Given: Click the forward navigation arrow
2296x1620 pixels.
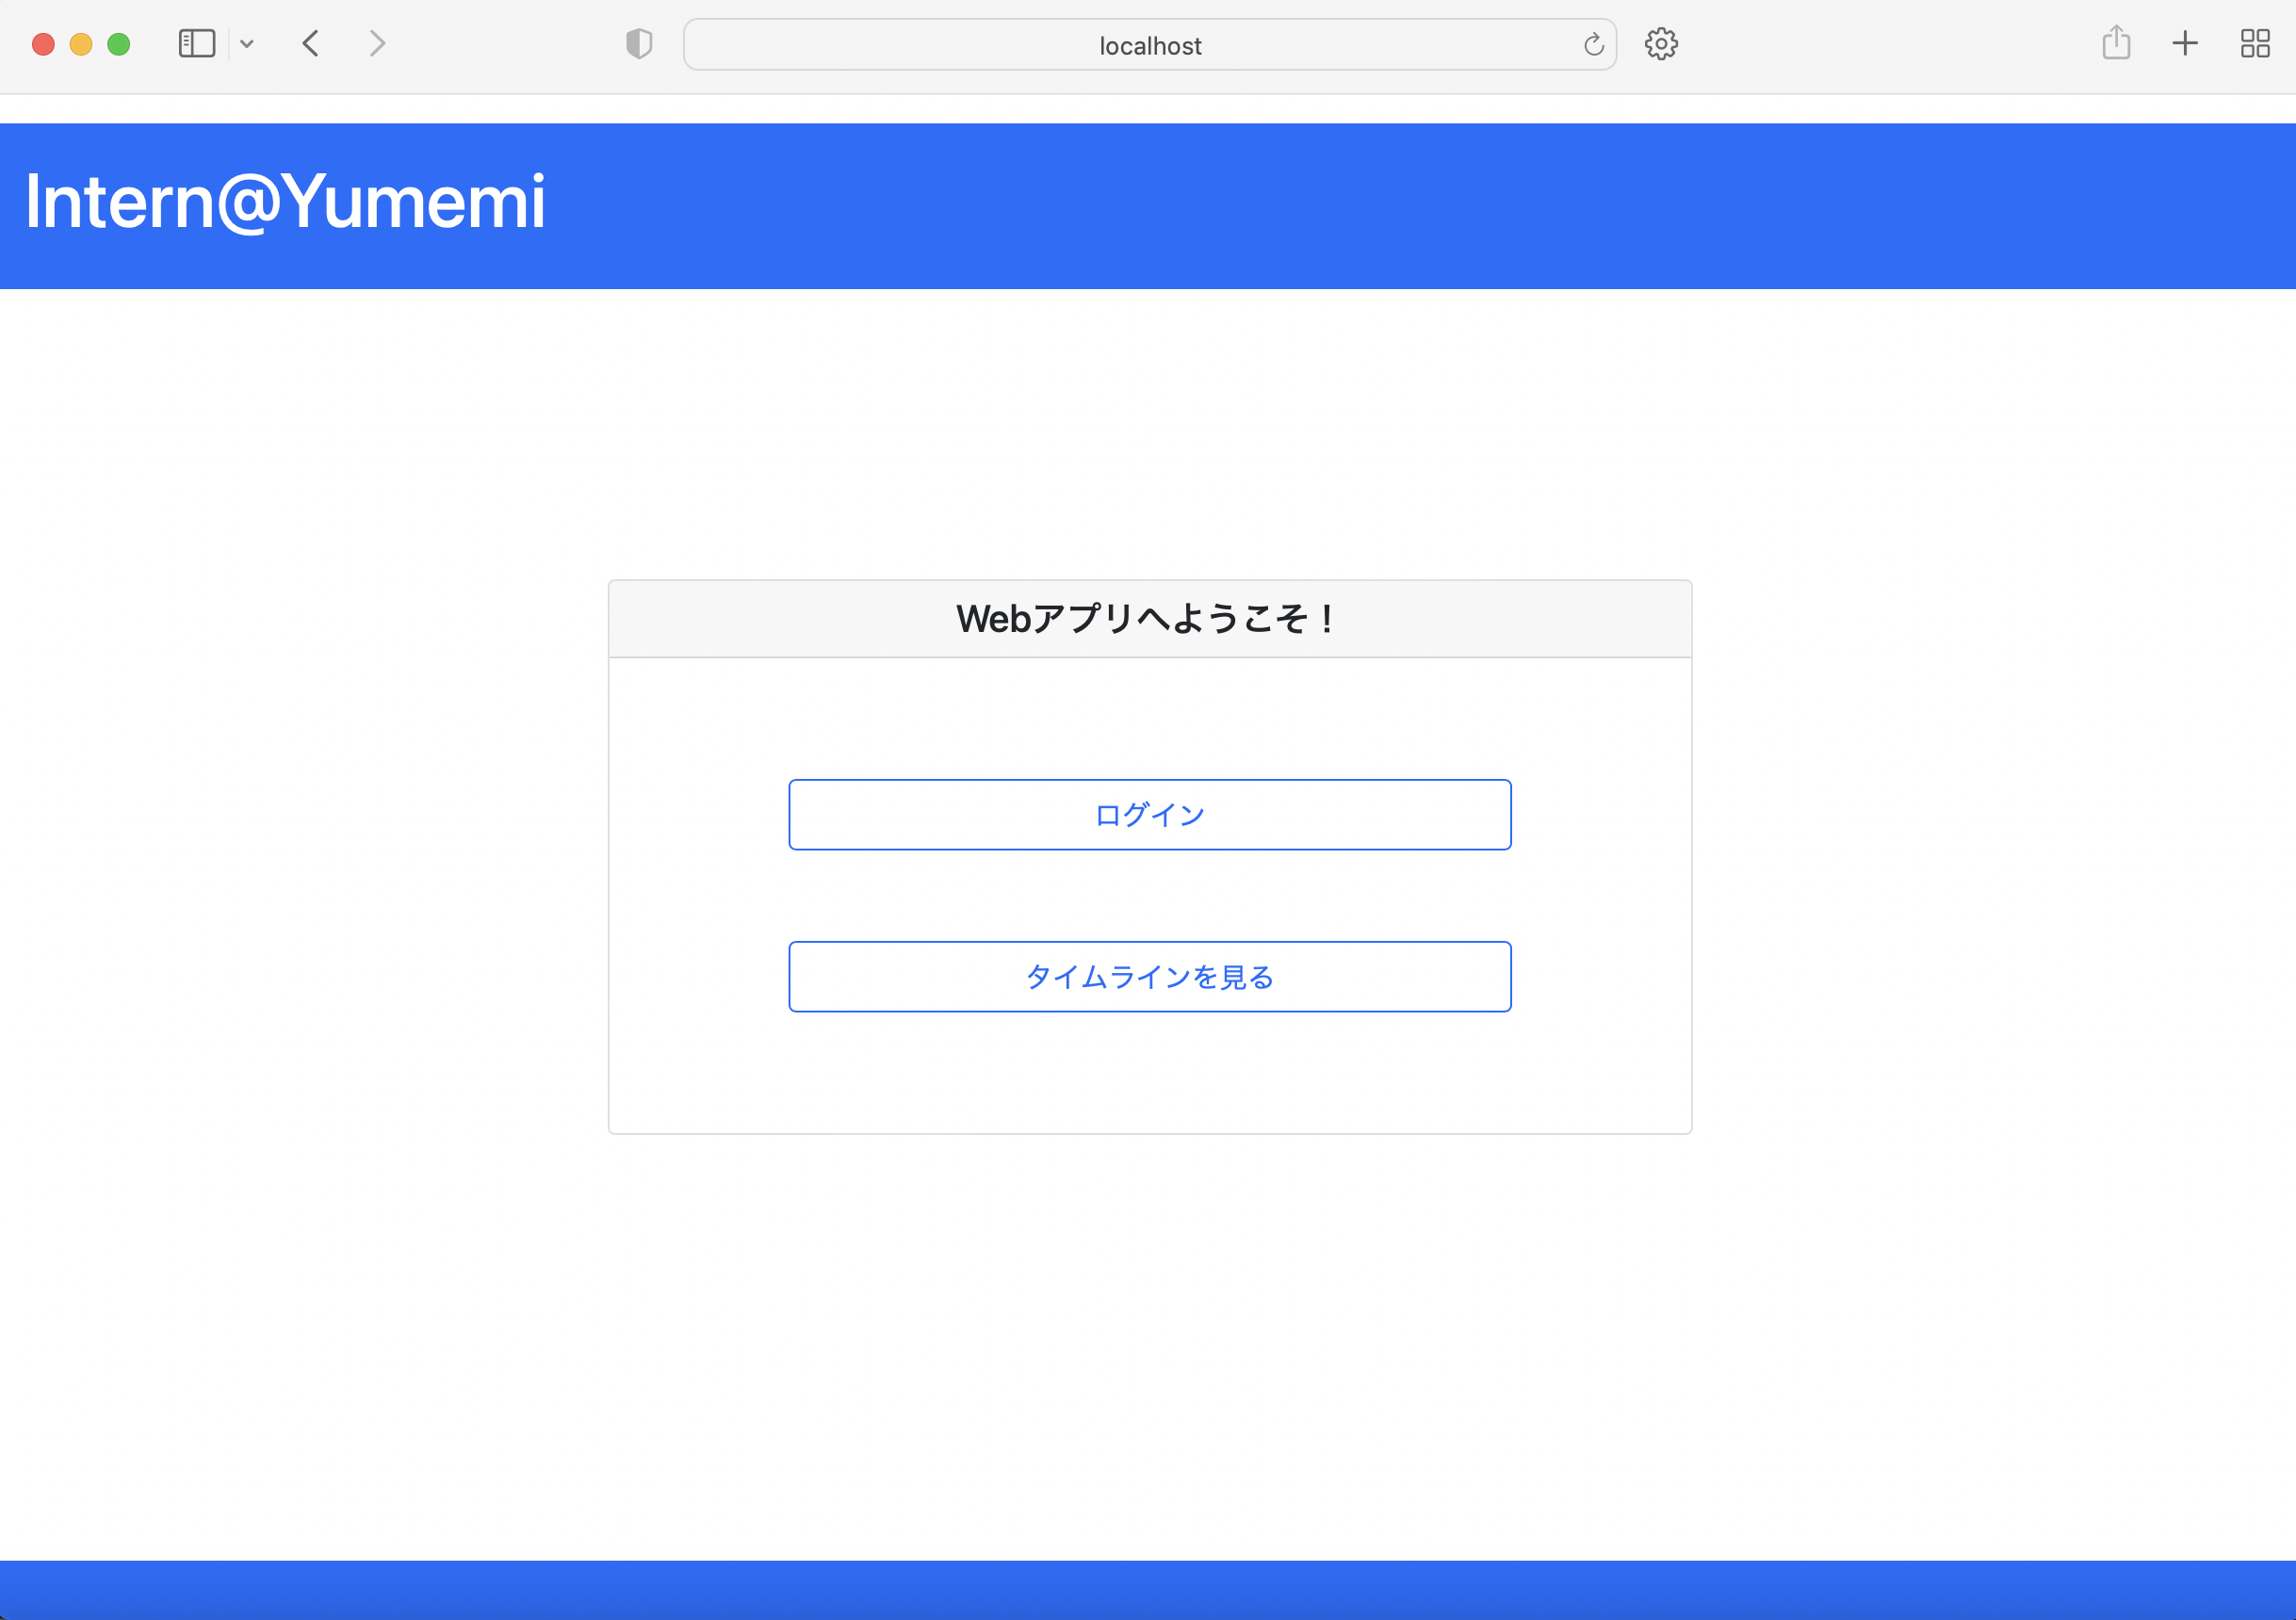Looking at the screenshot, I should (x=377, y=43).
